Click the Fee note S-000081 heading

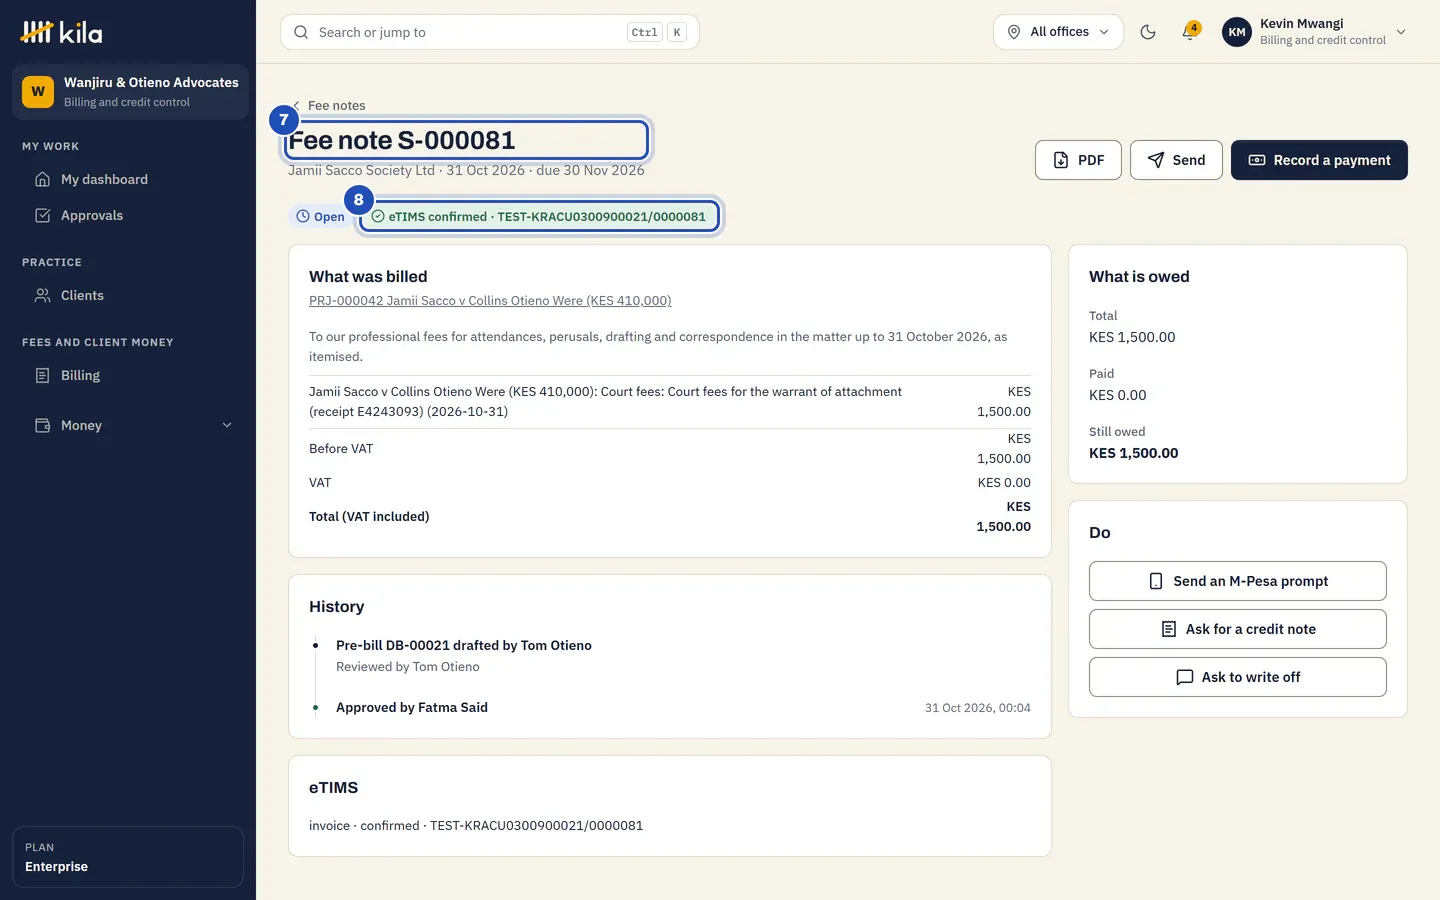tap(402, 140)
